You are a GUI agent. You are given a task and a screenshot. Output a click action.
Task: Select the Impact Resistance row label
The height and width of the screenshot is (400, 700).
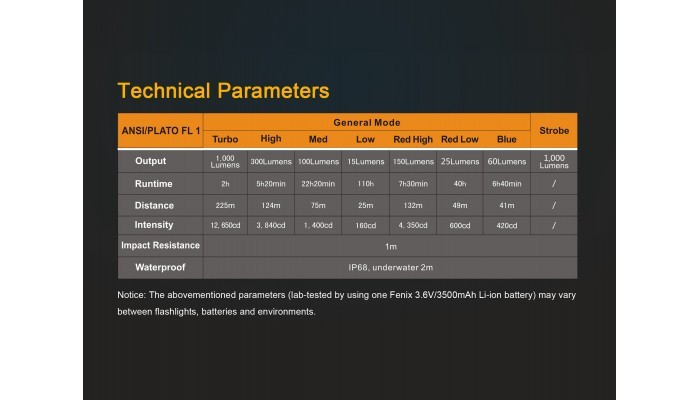pyautogui.click(x=160, y=246)
